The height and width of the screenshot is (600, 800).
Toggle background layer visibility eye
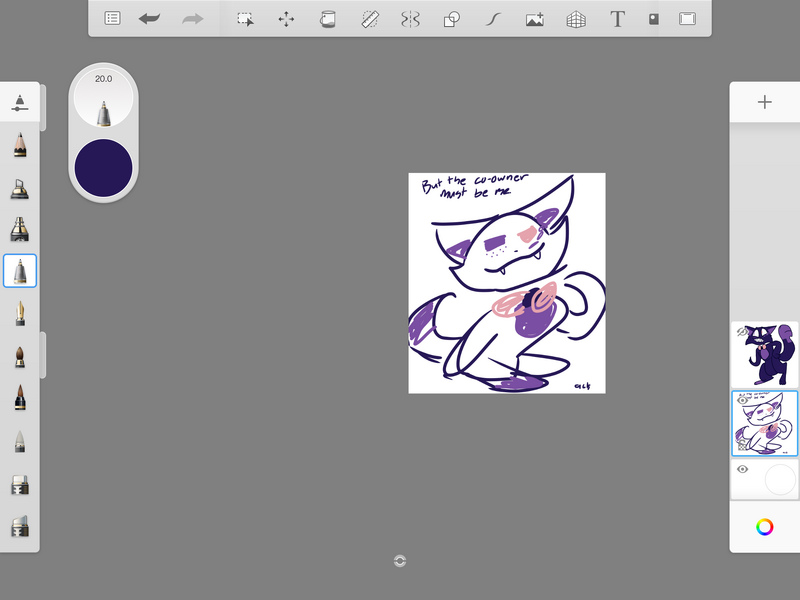[743, 469]
